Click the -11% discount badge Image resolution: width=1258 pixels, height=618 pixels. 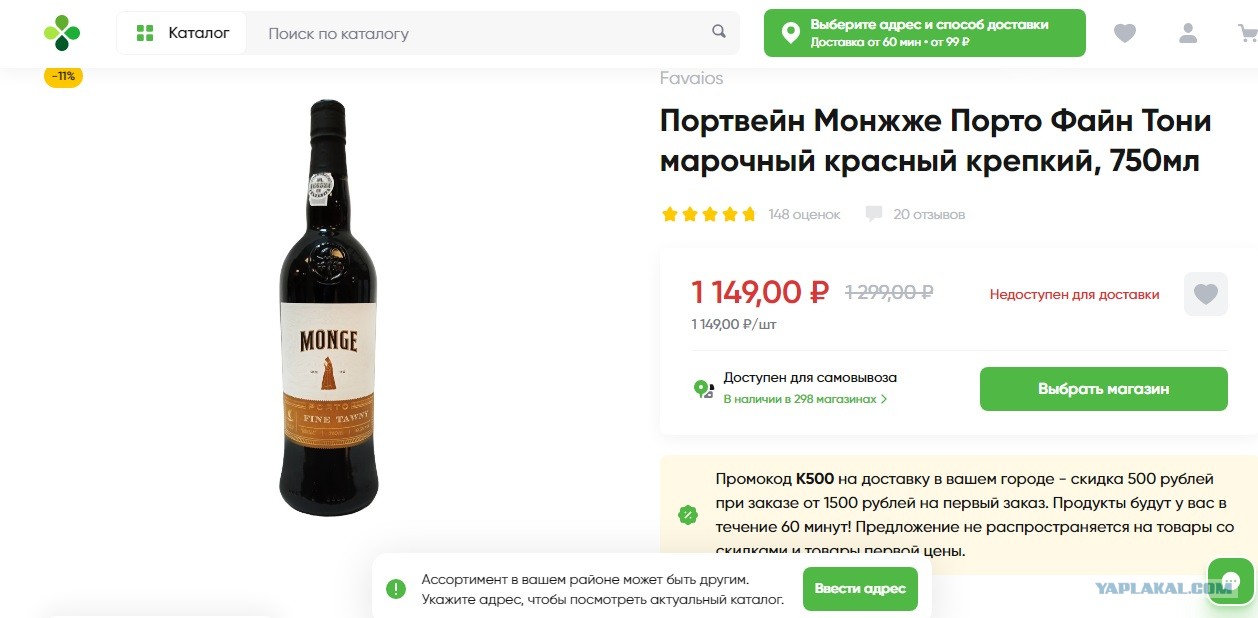(63, 76)
